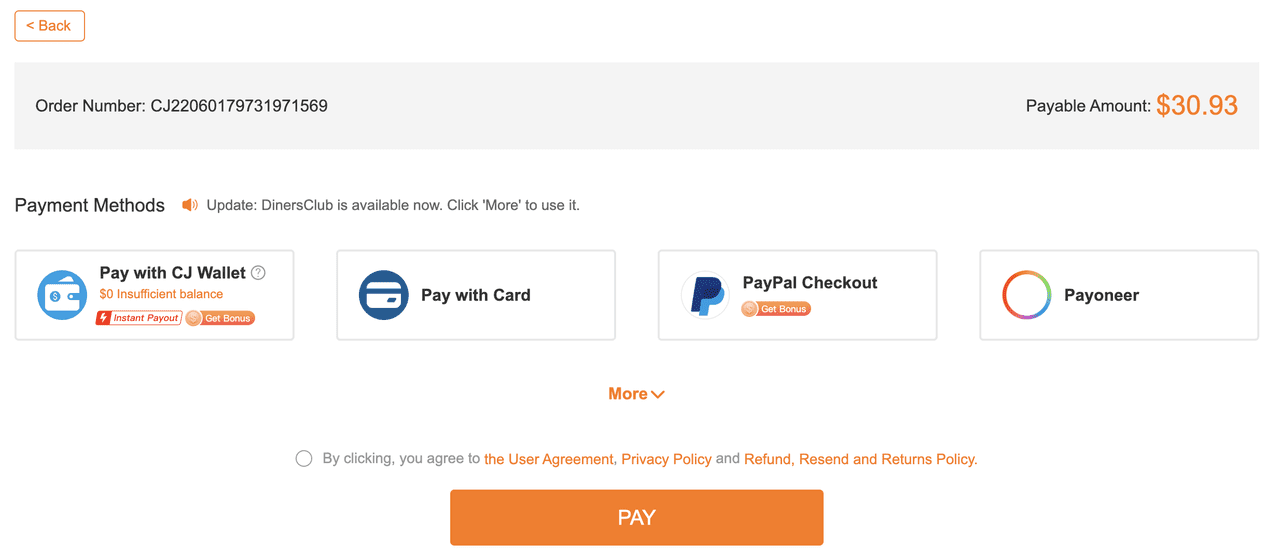Click the orange speaker announcement icon
Image resolution: width=1280 pixels, height=557 pixels.
[x=190, y=205]
